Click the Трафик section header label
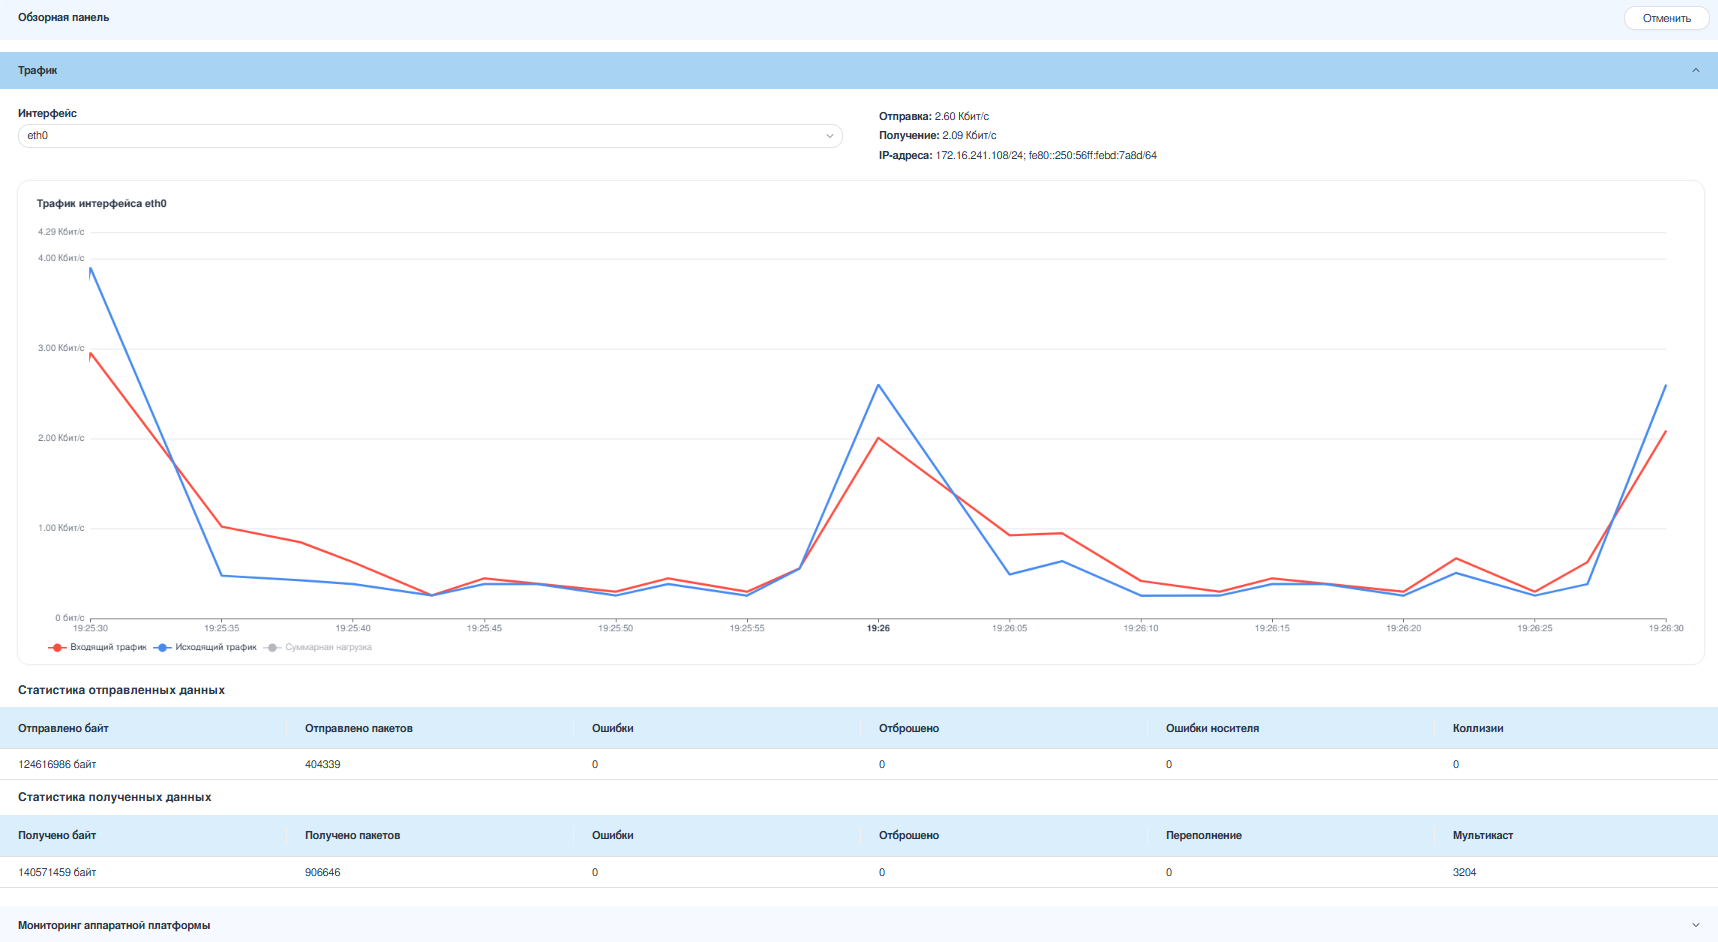This screenshot has width=1718, height=942. 38,70
